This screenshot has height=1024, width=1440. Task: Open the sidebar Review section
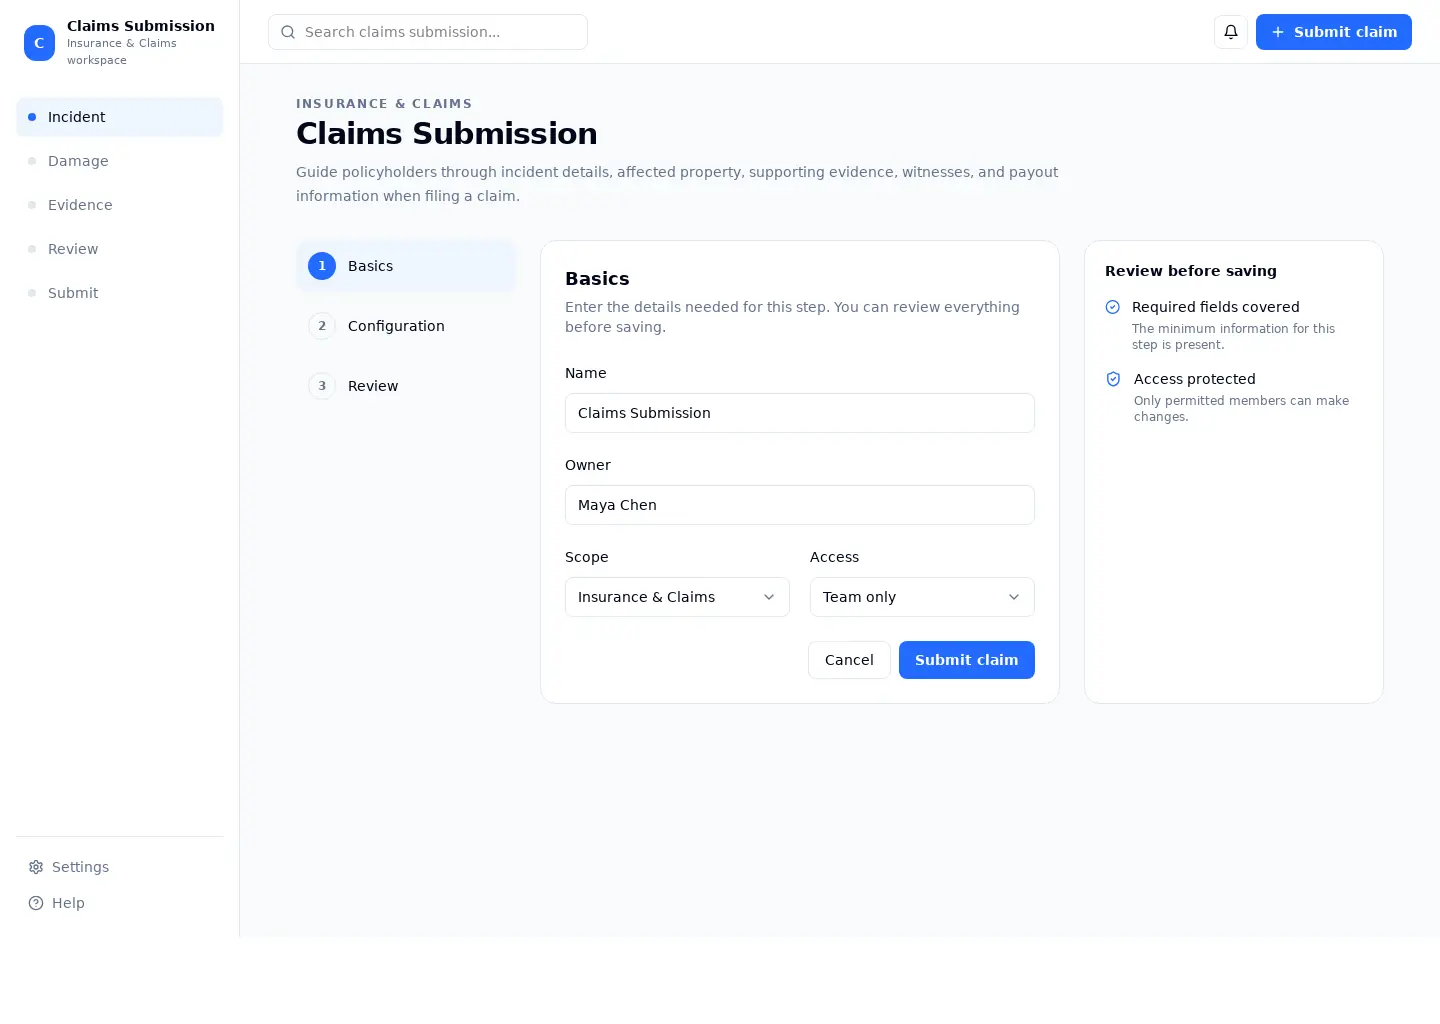pyautogui.click(x=120, y=249)
